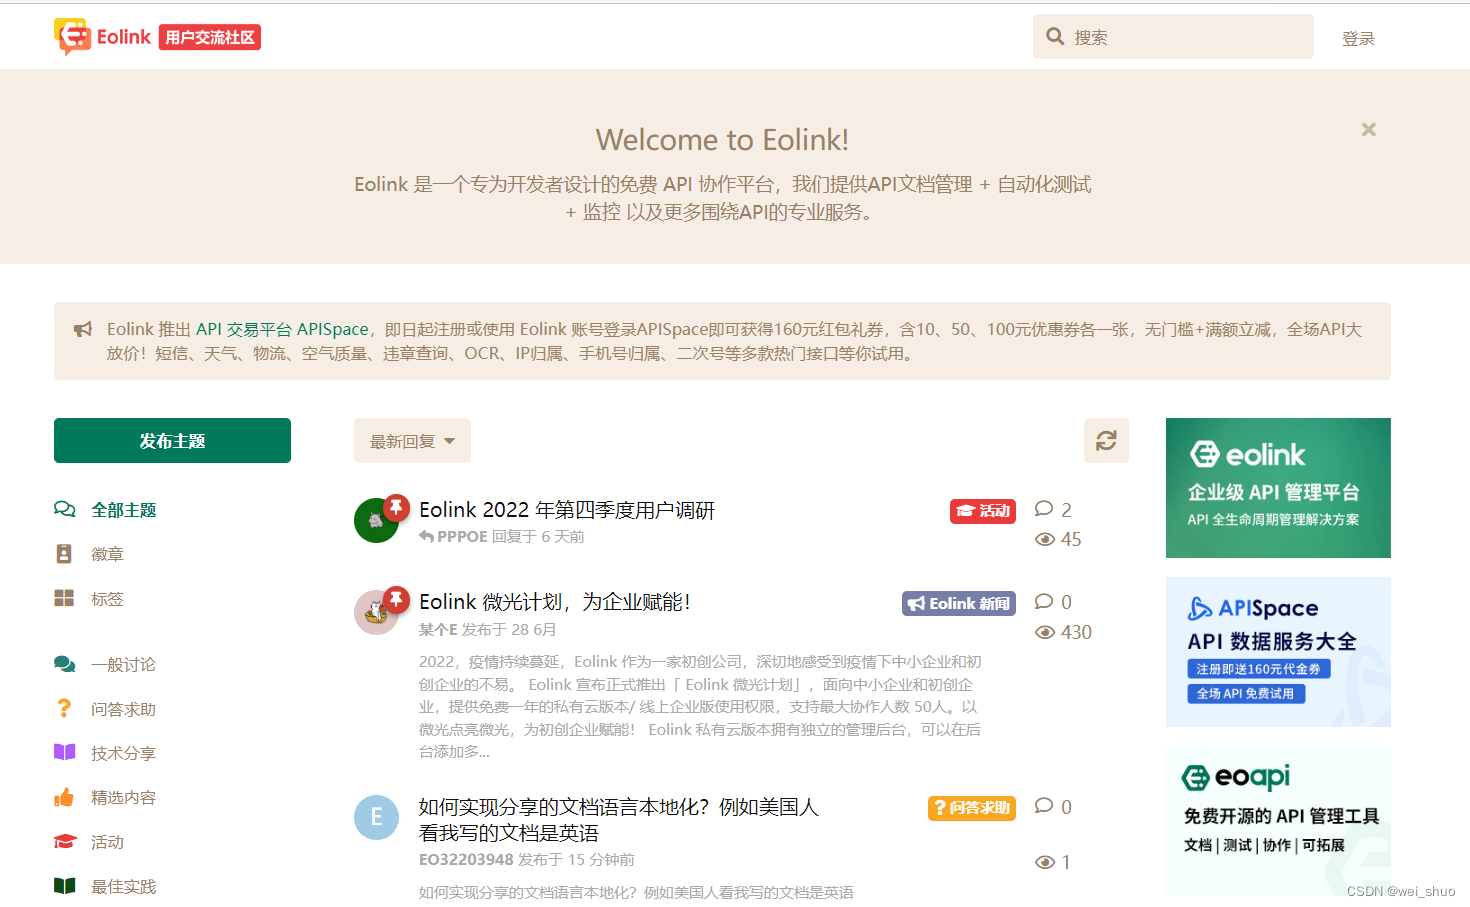Open the 最新回复 sort dropdown
This screenshot has height=907, width=1470.
click(412, 441)
